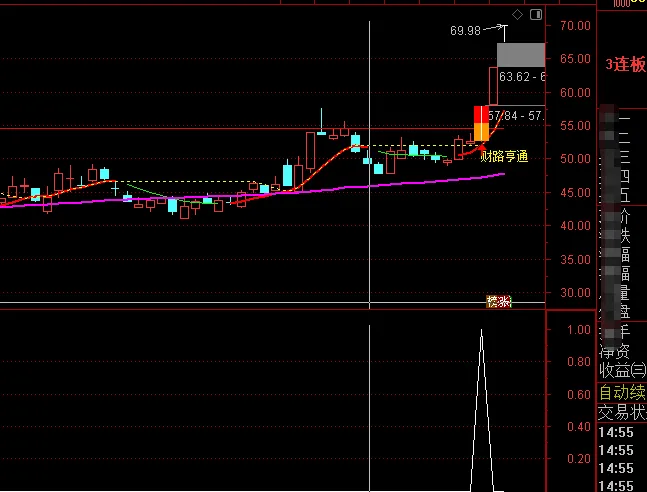
Task: Click the 60.00 price axis label
Action: [x=575, y=92]
